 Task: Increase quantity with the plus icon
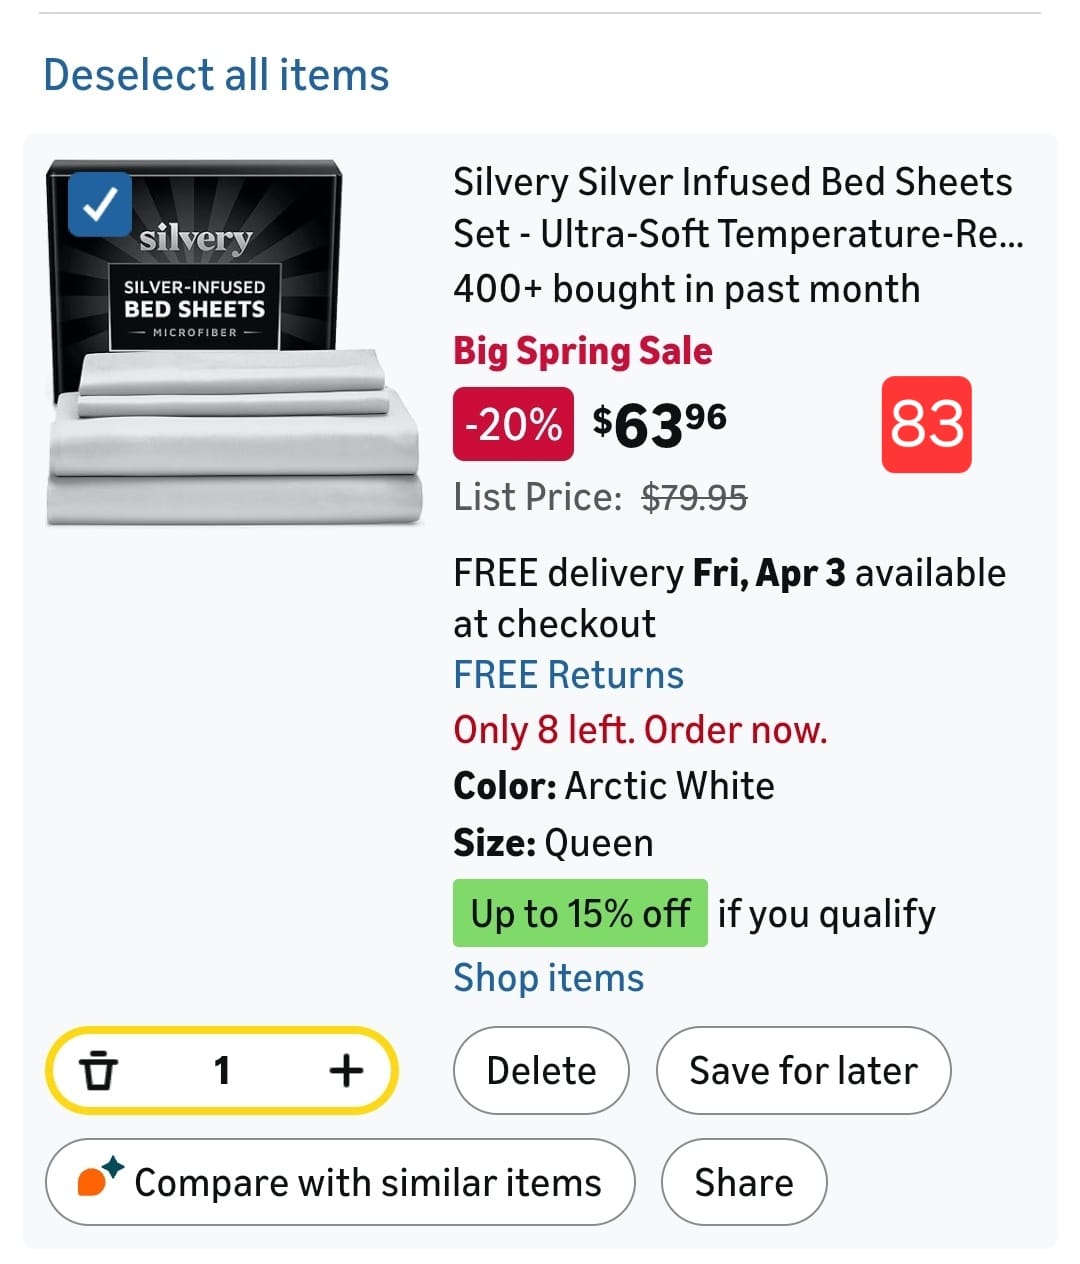coord(346,1071)
